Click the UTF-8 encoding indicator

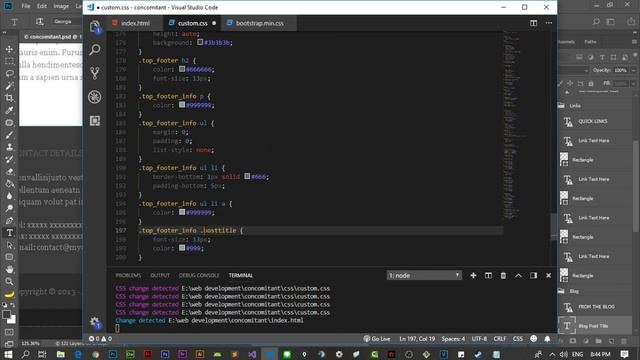coord(479,339)
